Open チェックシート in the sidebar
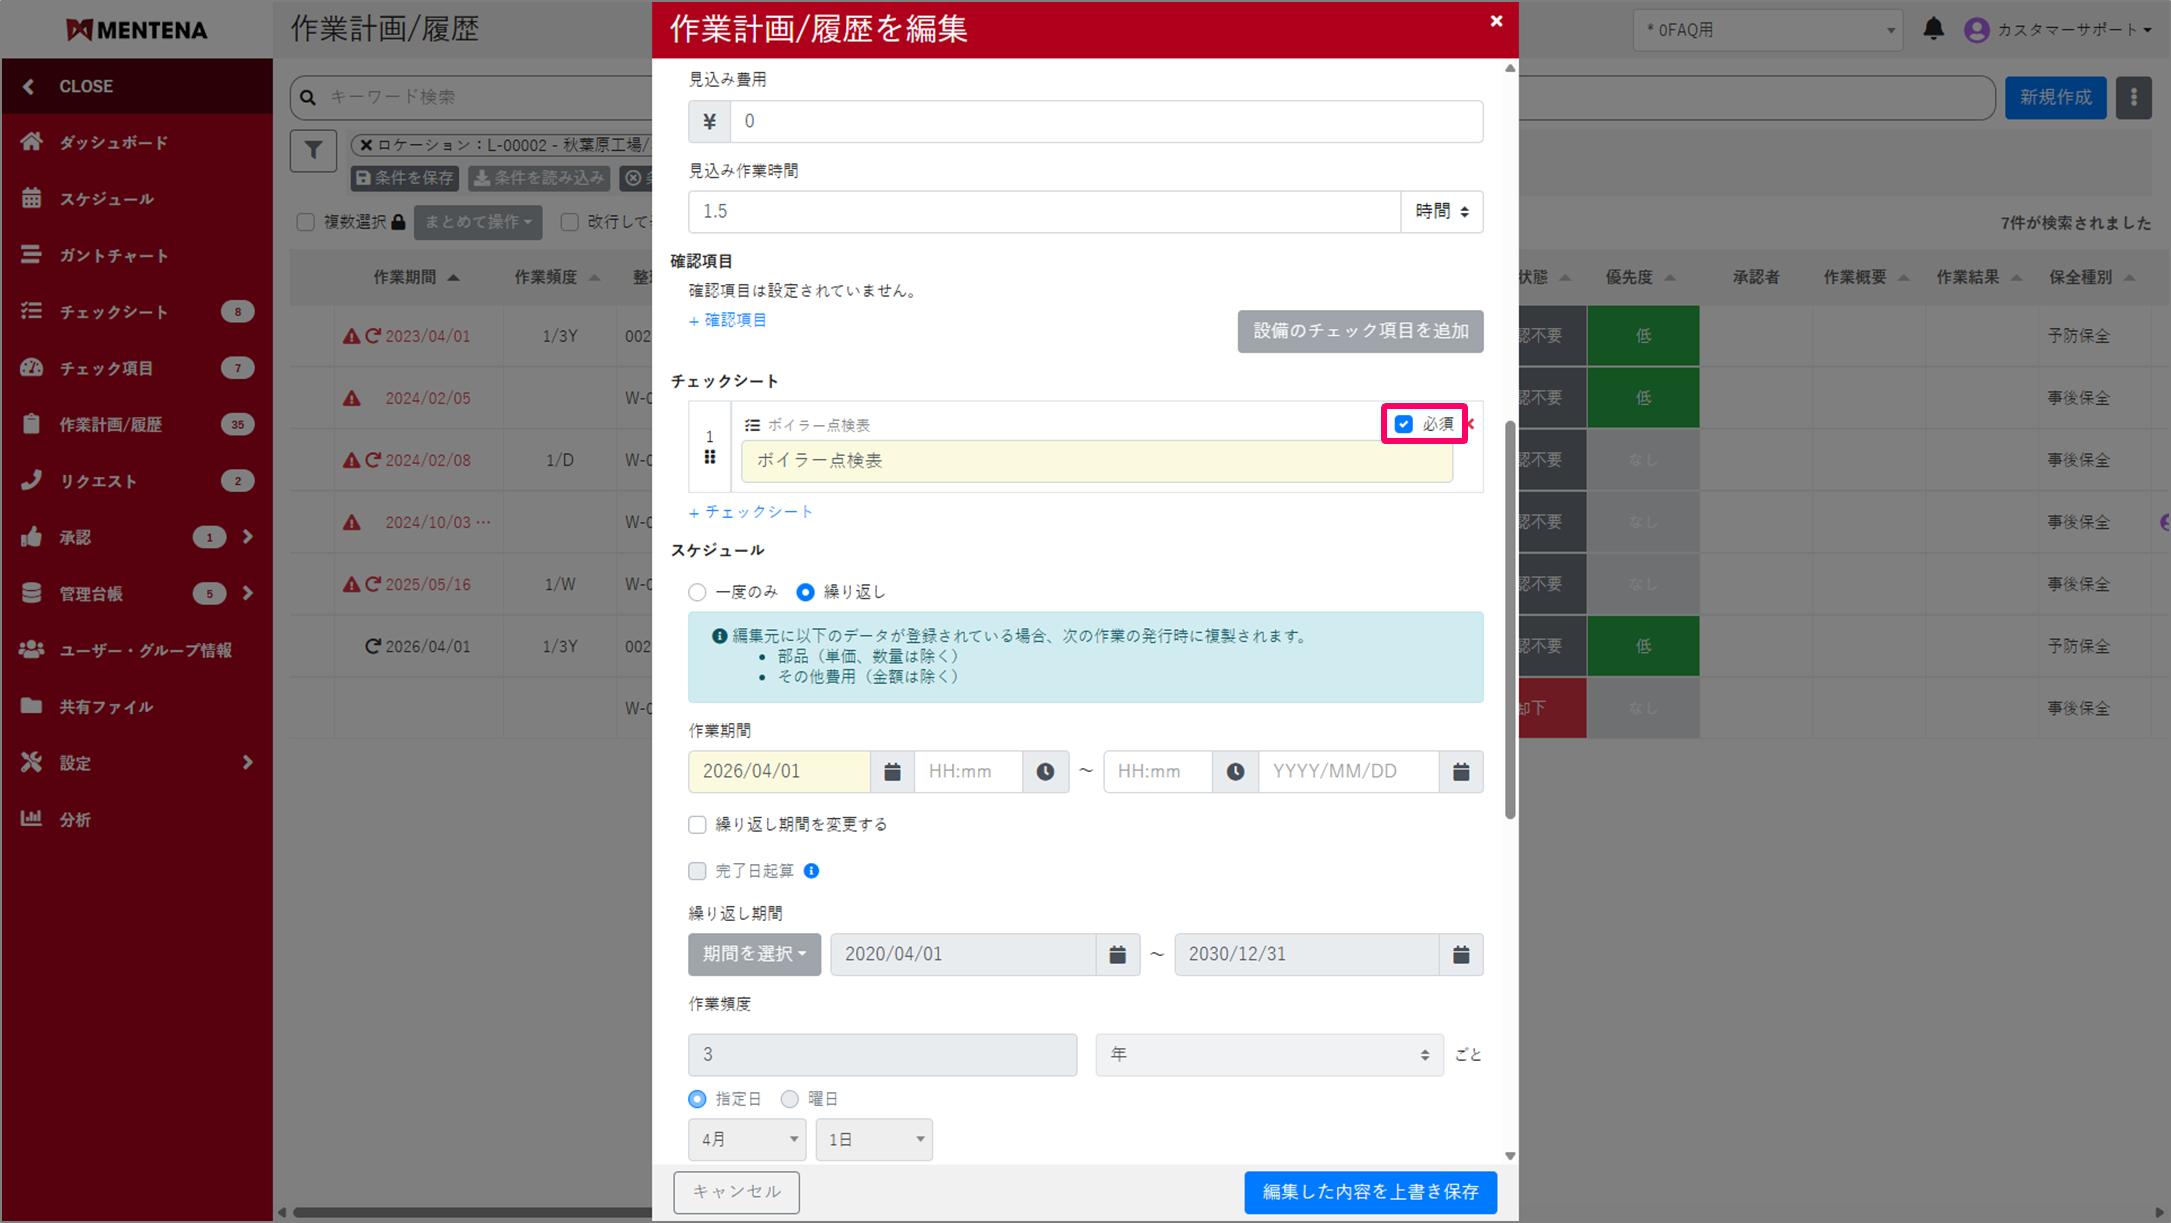2171x1223 pixels. (x=113, y=312)
